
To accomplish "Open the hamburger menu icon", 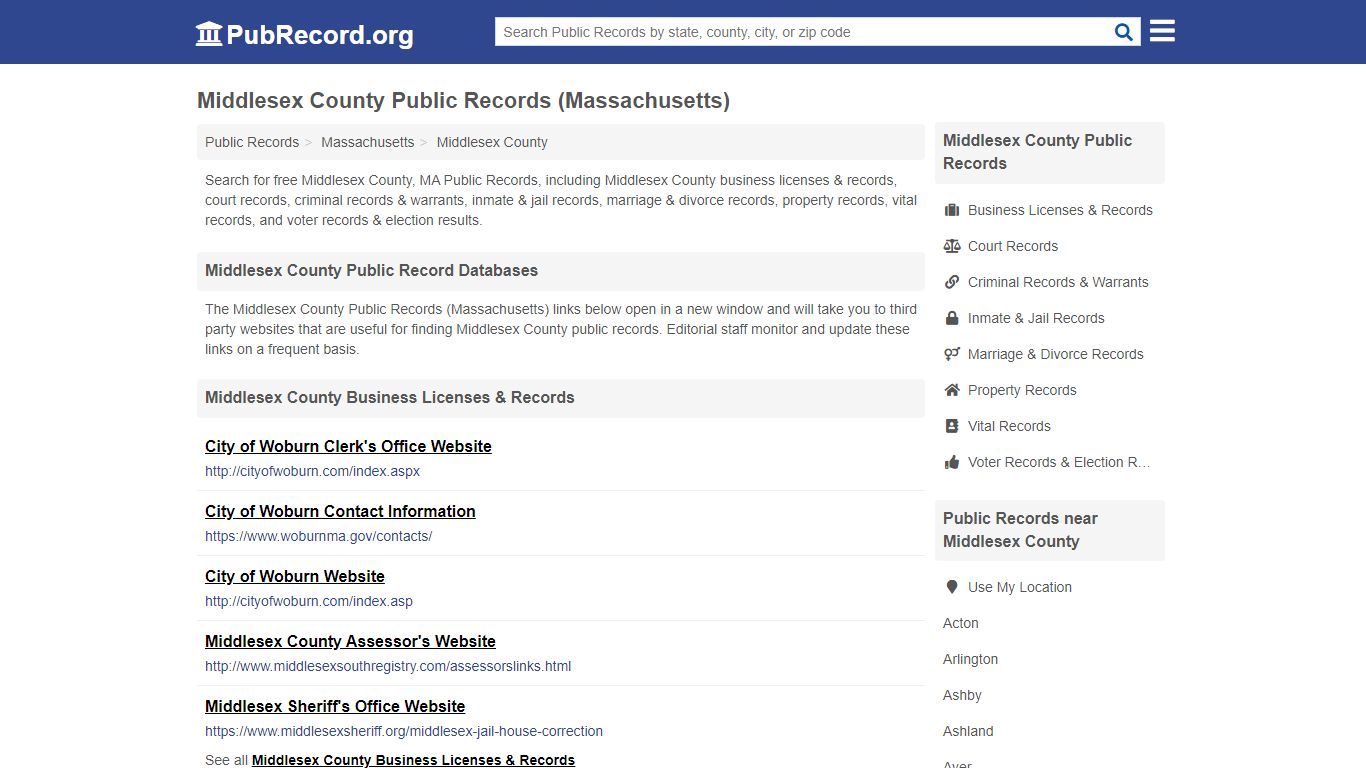I will [x=1162, y=31].
